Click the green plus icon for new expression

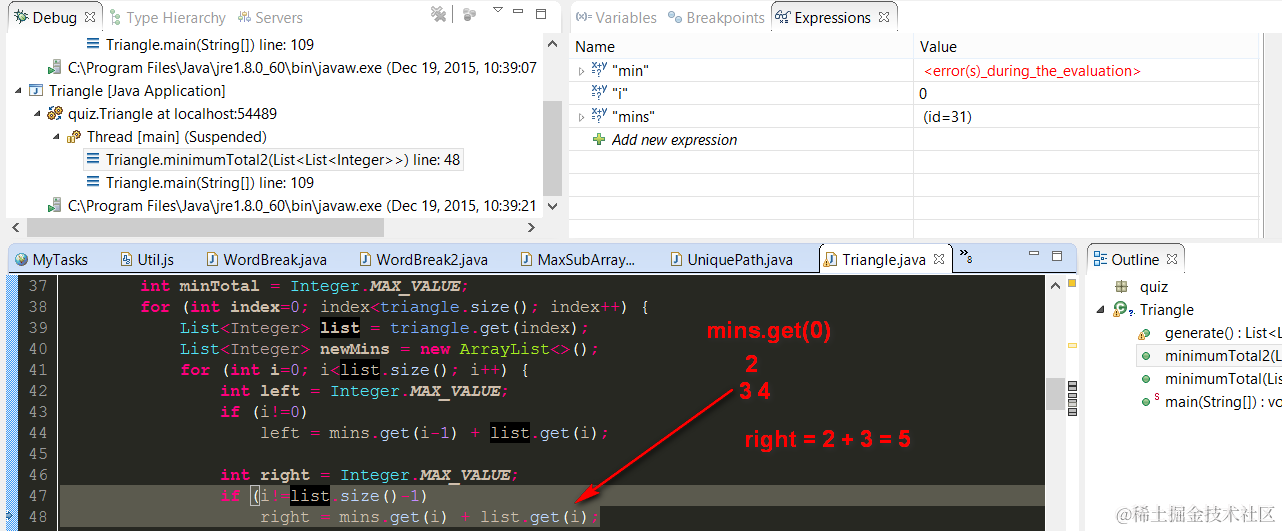(x=600, y=140)
